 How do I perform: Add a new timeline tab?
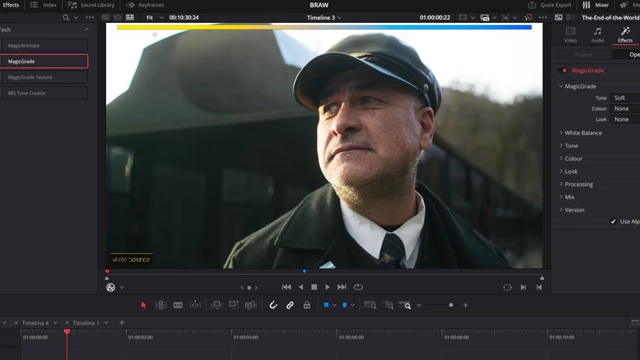point(122,322)
